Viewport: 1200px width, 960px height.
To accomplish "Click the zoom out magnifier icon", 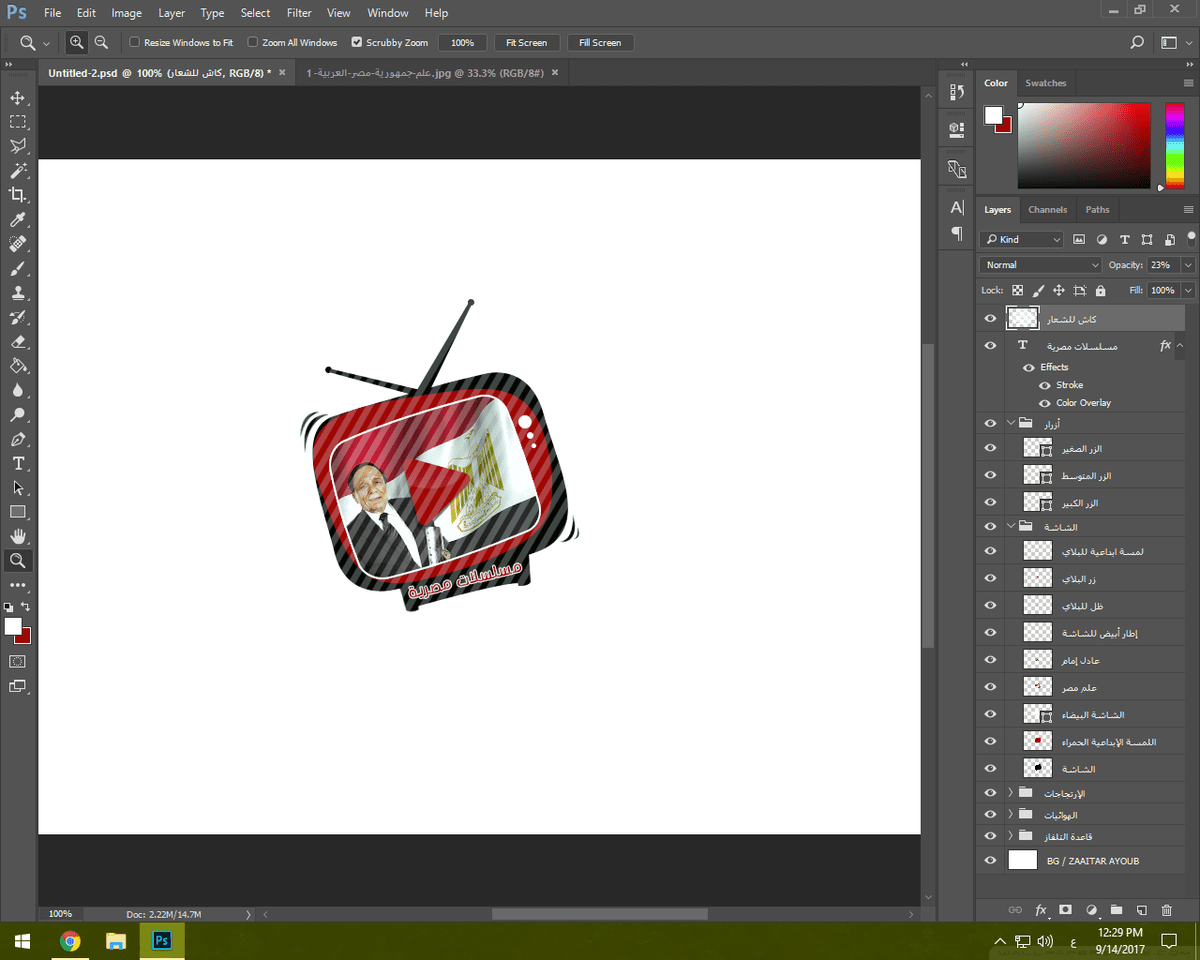I will click(x=101, y=43).
